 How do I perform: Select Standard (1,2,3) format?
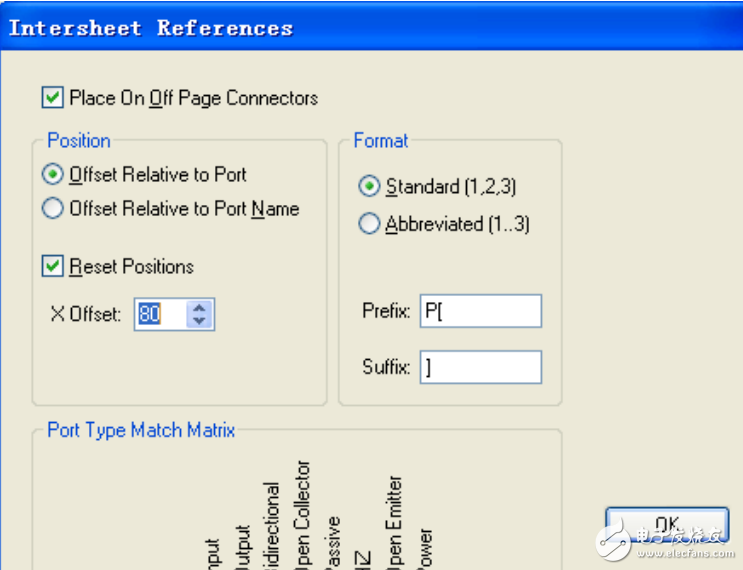[x=369, y=187]
